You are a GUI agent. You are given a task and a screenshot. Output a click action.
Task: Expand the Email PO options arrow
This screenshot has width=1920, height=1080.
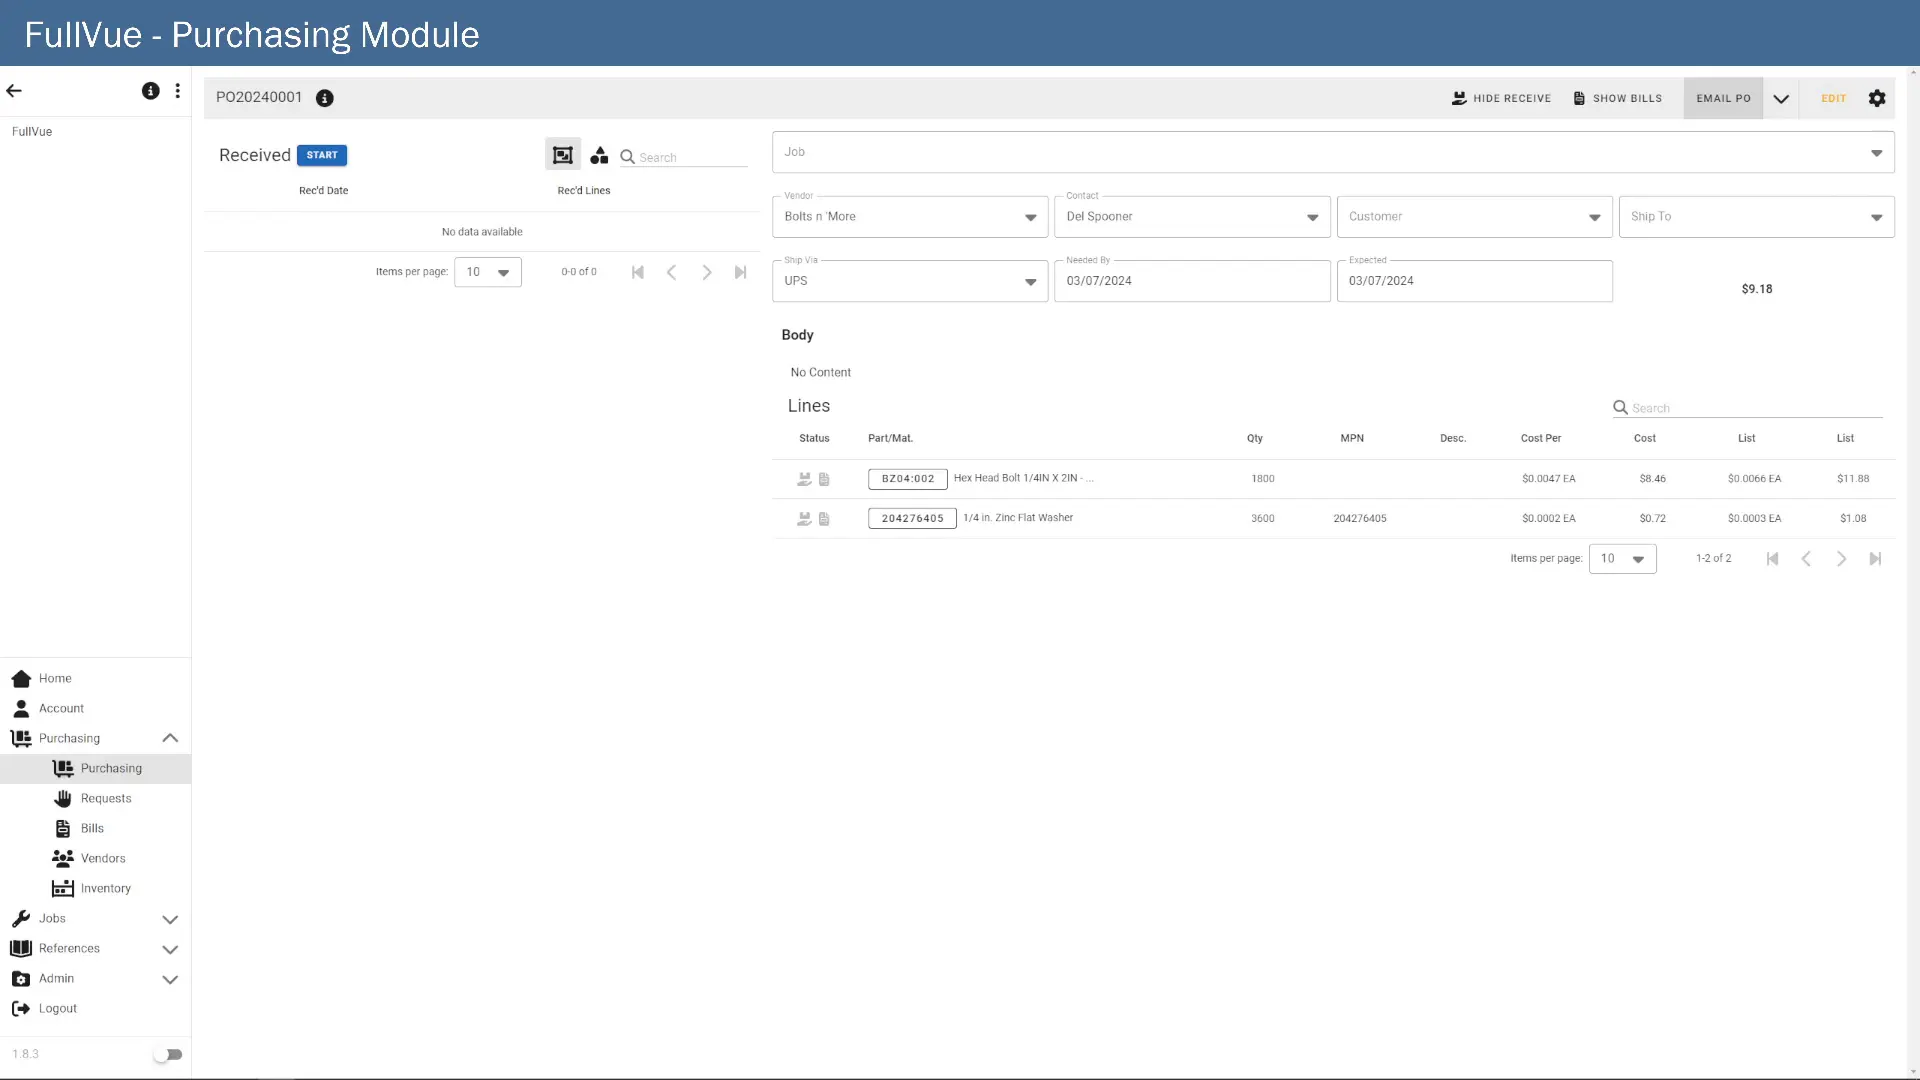coord(1781,98)
